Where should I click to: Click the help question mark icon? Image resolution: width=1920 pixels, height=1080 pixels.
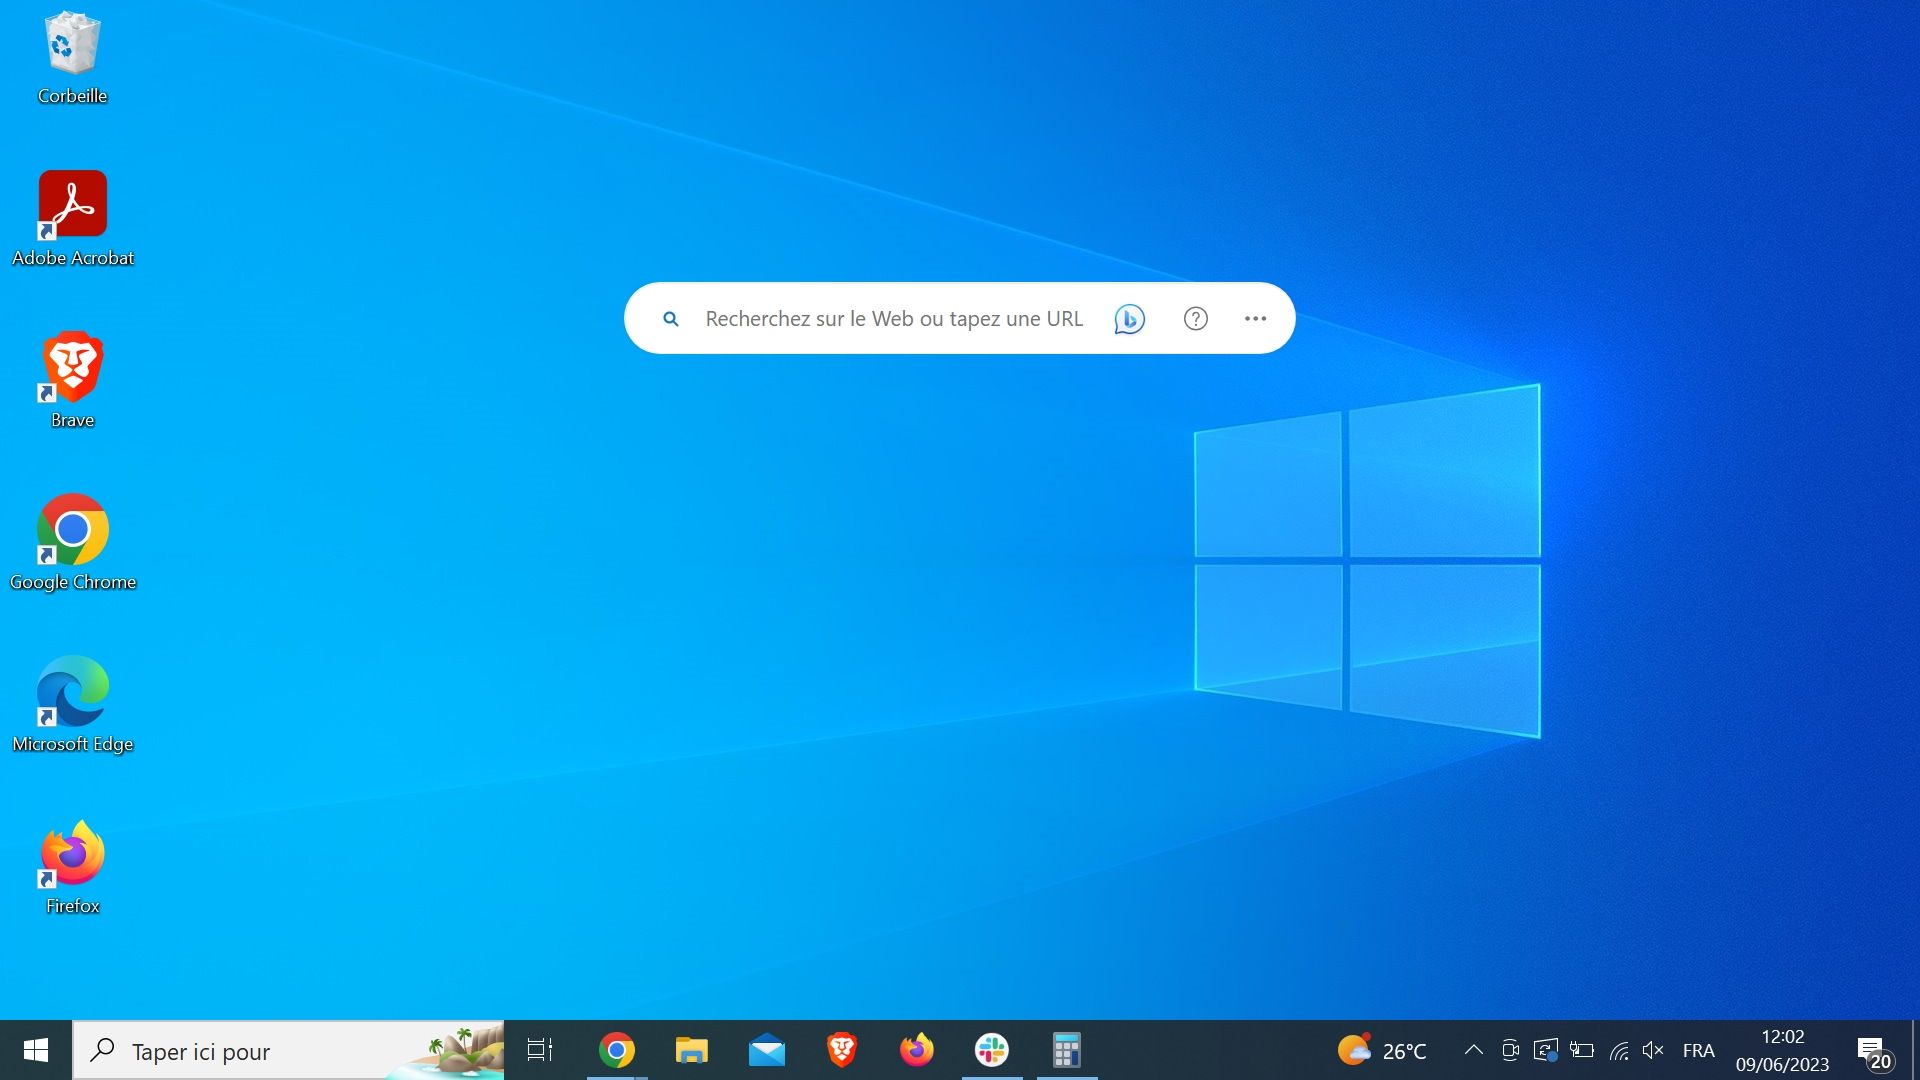[1196, 319]
